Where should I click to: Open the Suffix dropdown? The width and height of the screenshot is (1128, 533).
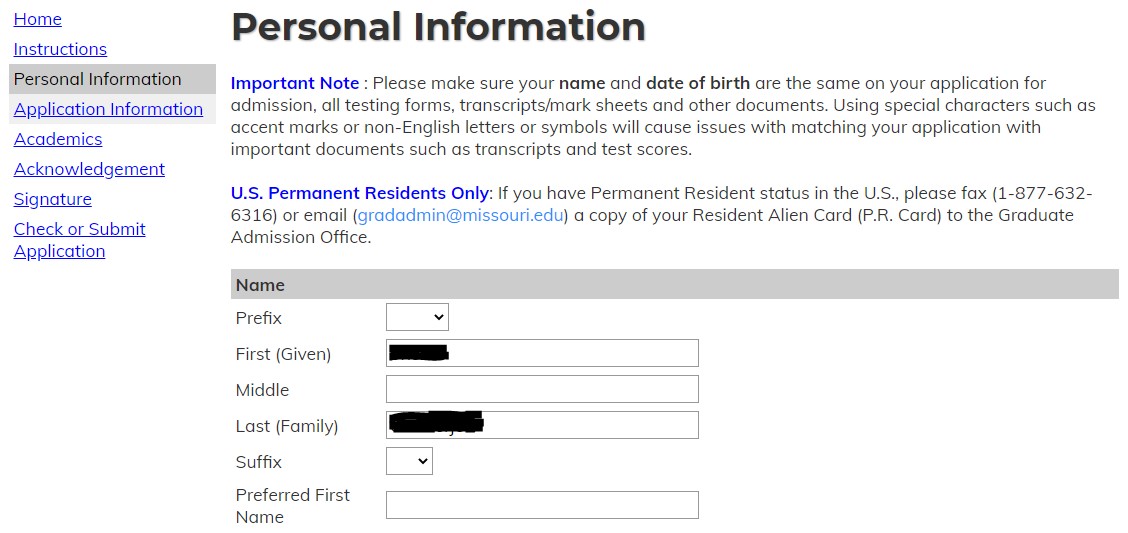coord(409,461)
